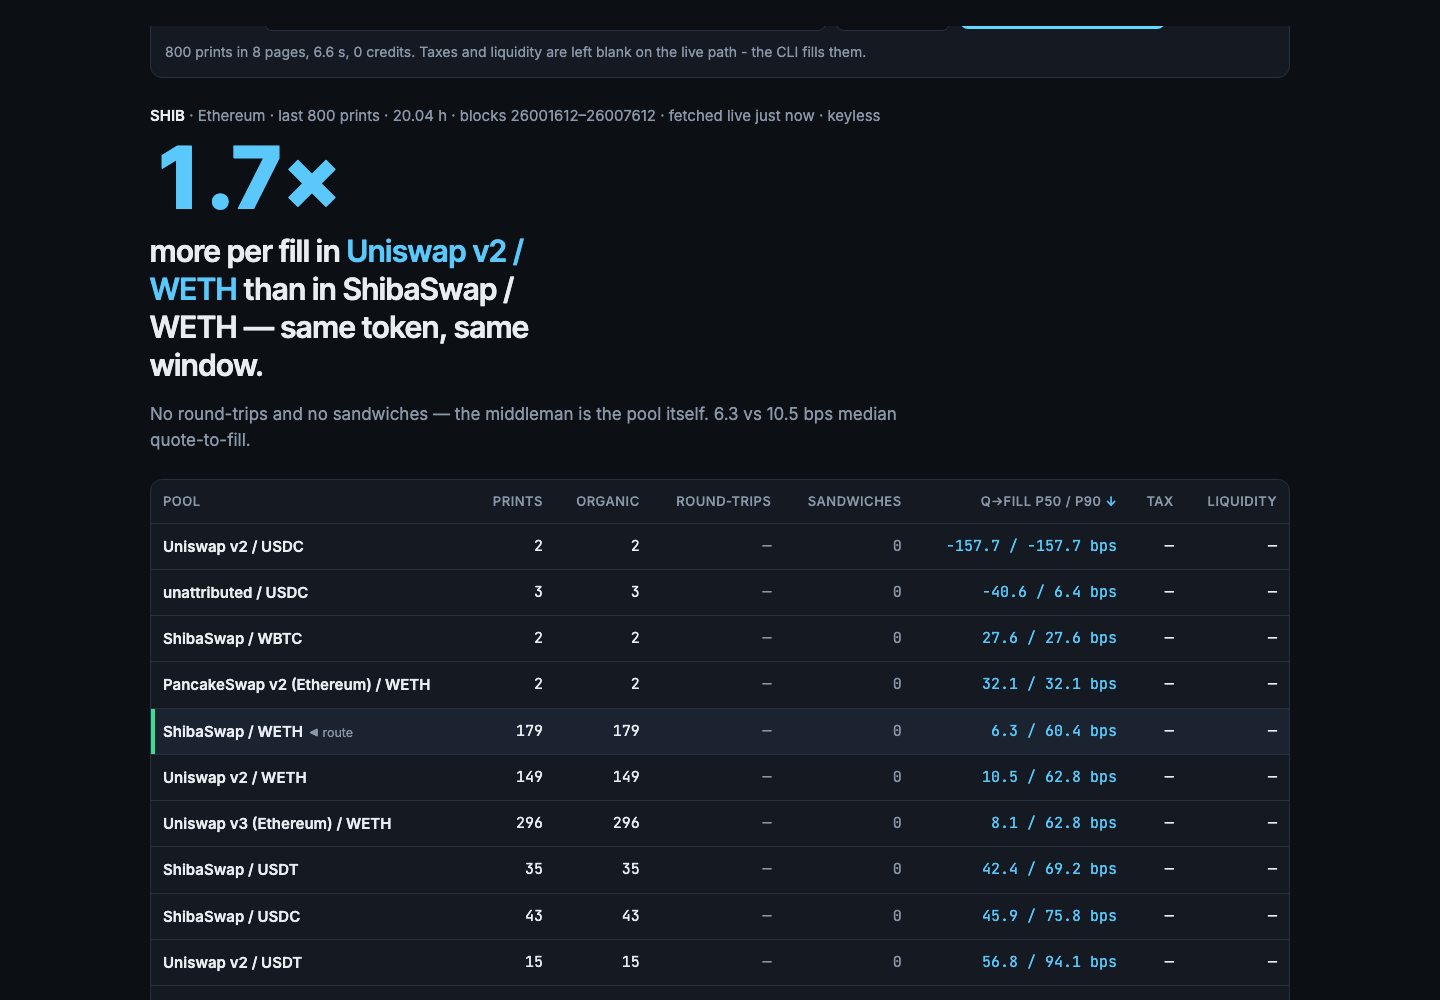
Task: Click the blocks 26001612–26007612 text
Action: (x=557, y=116)
